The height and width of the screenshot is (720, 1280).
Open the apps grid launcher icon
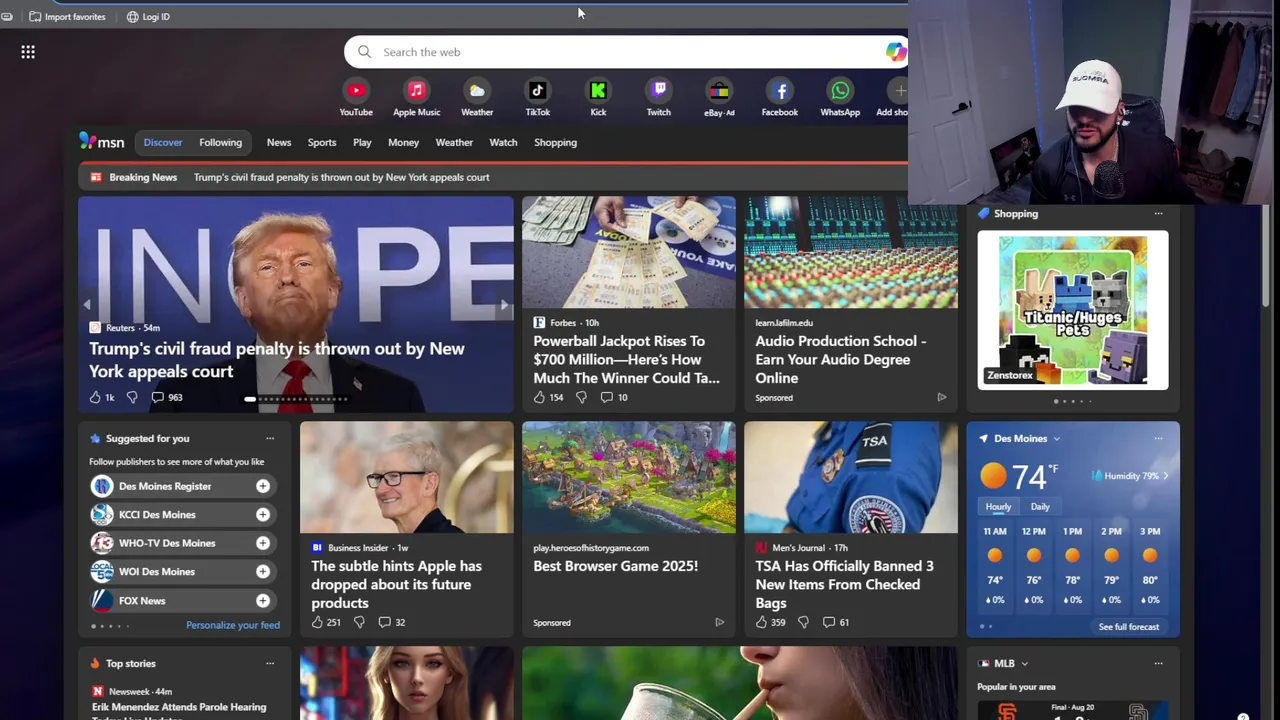pyautogui.click(x=28, y=52)
